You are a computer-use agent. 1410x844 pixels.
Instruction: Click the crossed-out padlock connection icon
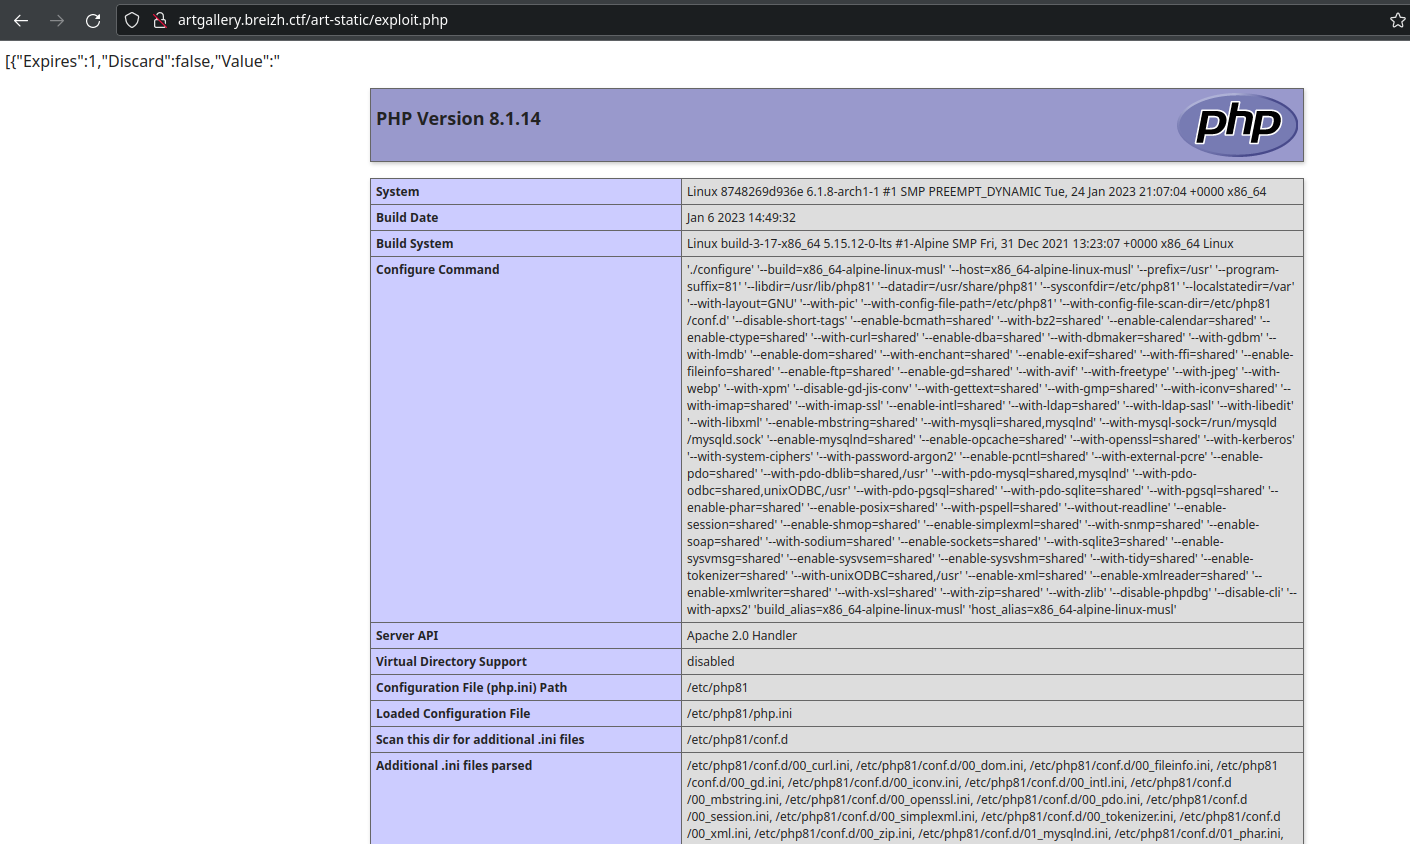coord(160,18)
